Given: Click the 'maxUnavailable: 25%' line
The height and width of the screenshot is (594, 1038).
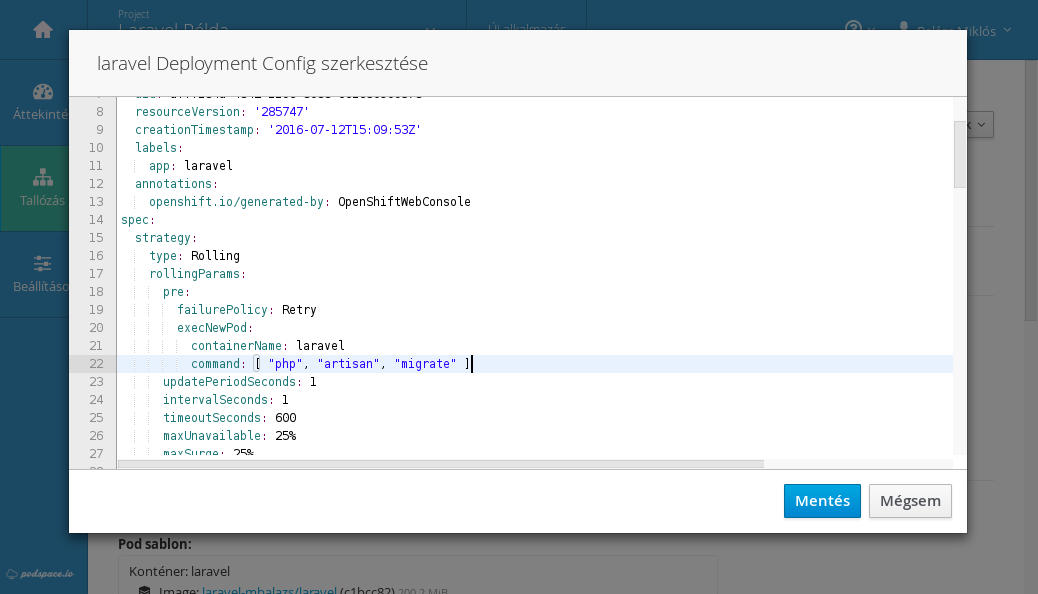Looking at the screenshot, I should pyautogui.click(x=230, y=436).
